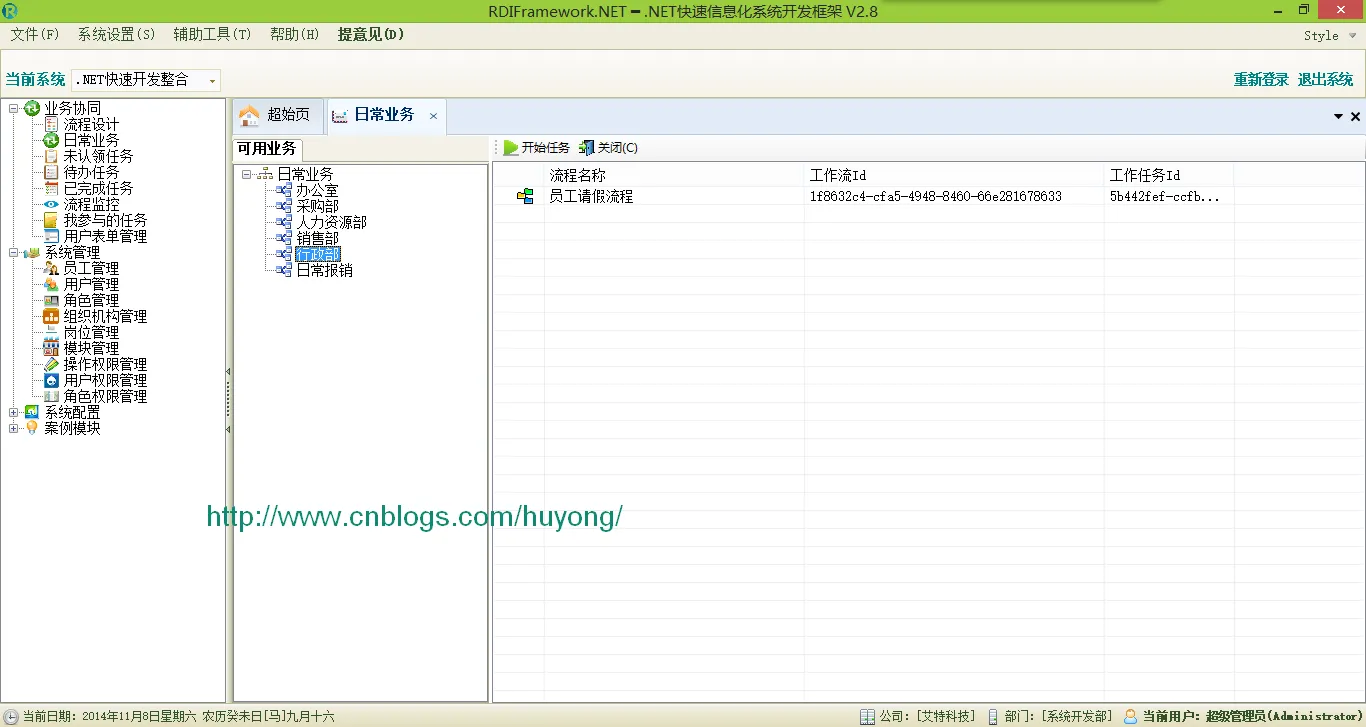The width and height of the screenshot is (1366, 727).
Task: Close the 日常业务 tab with its x
Action: point(433,116)
